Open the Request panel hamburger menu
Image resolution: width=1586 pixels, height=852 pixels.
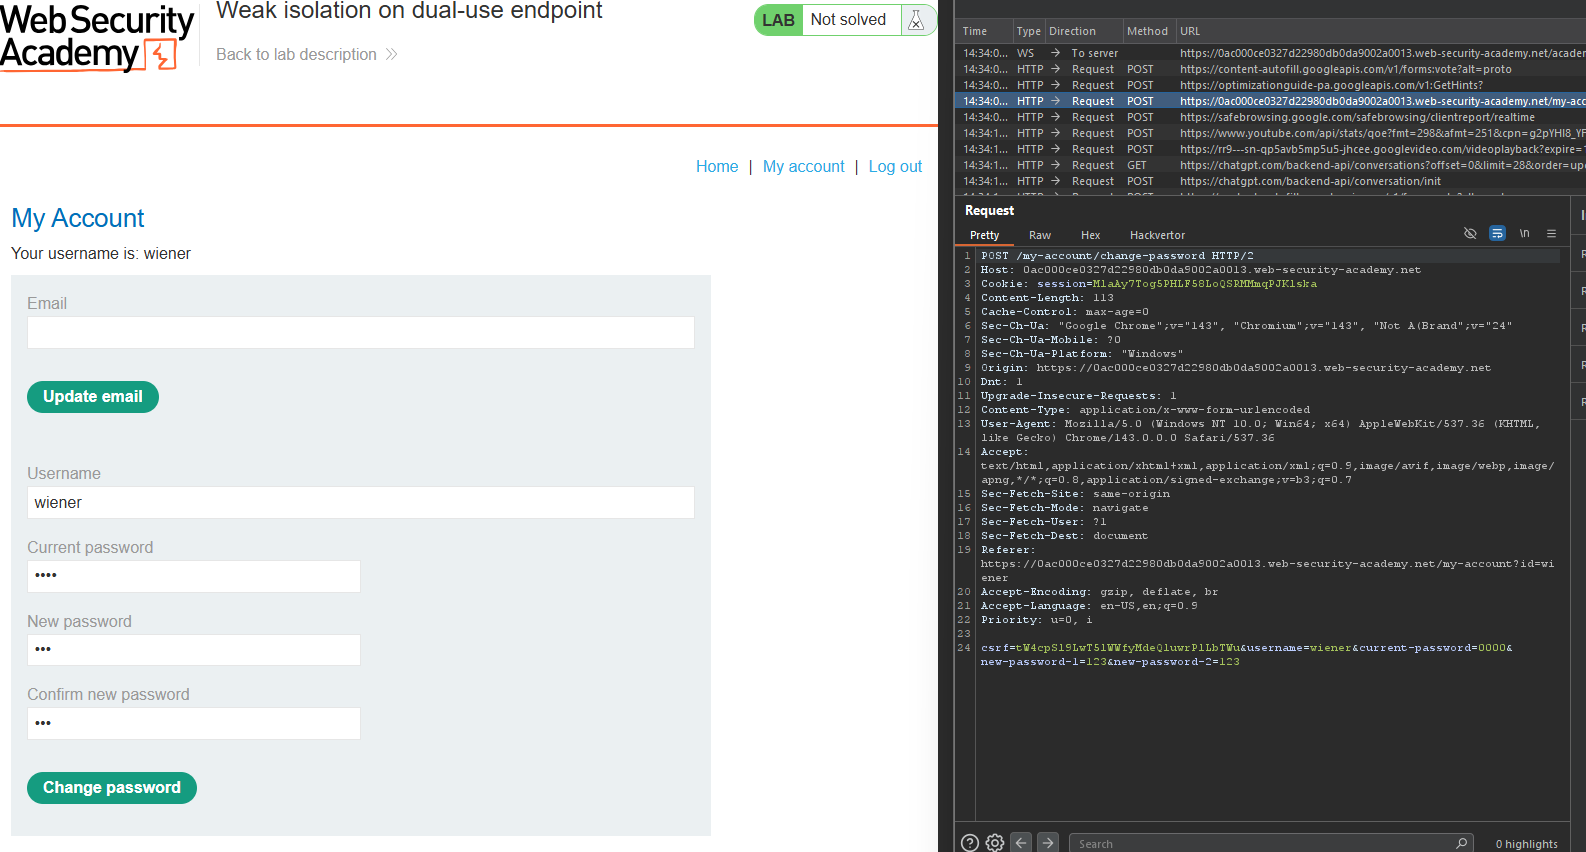1551,233
